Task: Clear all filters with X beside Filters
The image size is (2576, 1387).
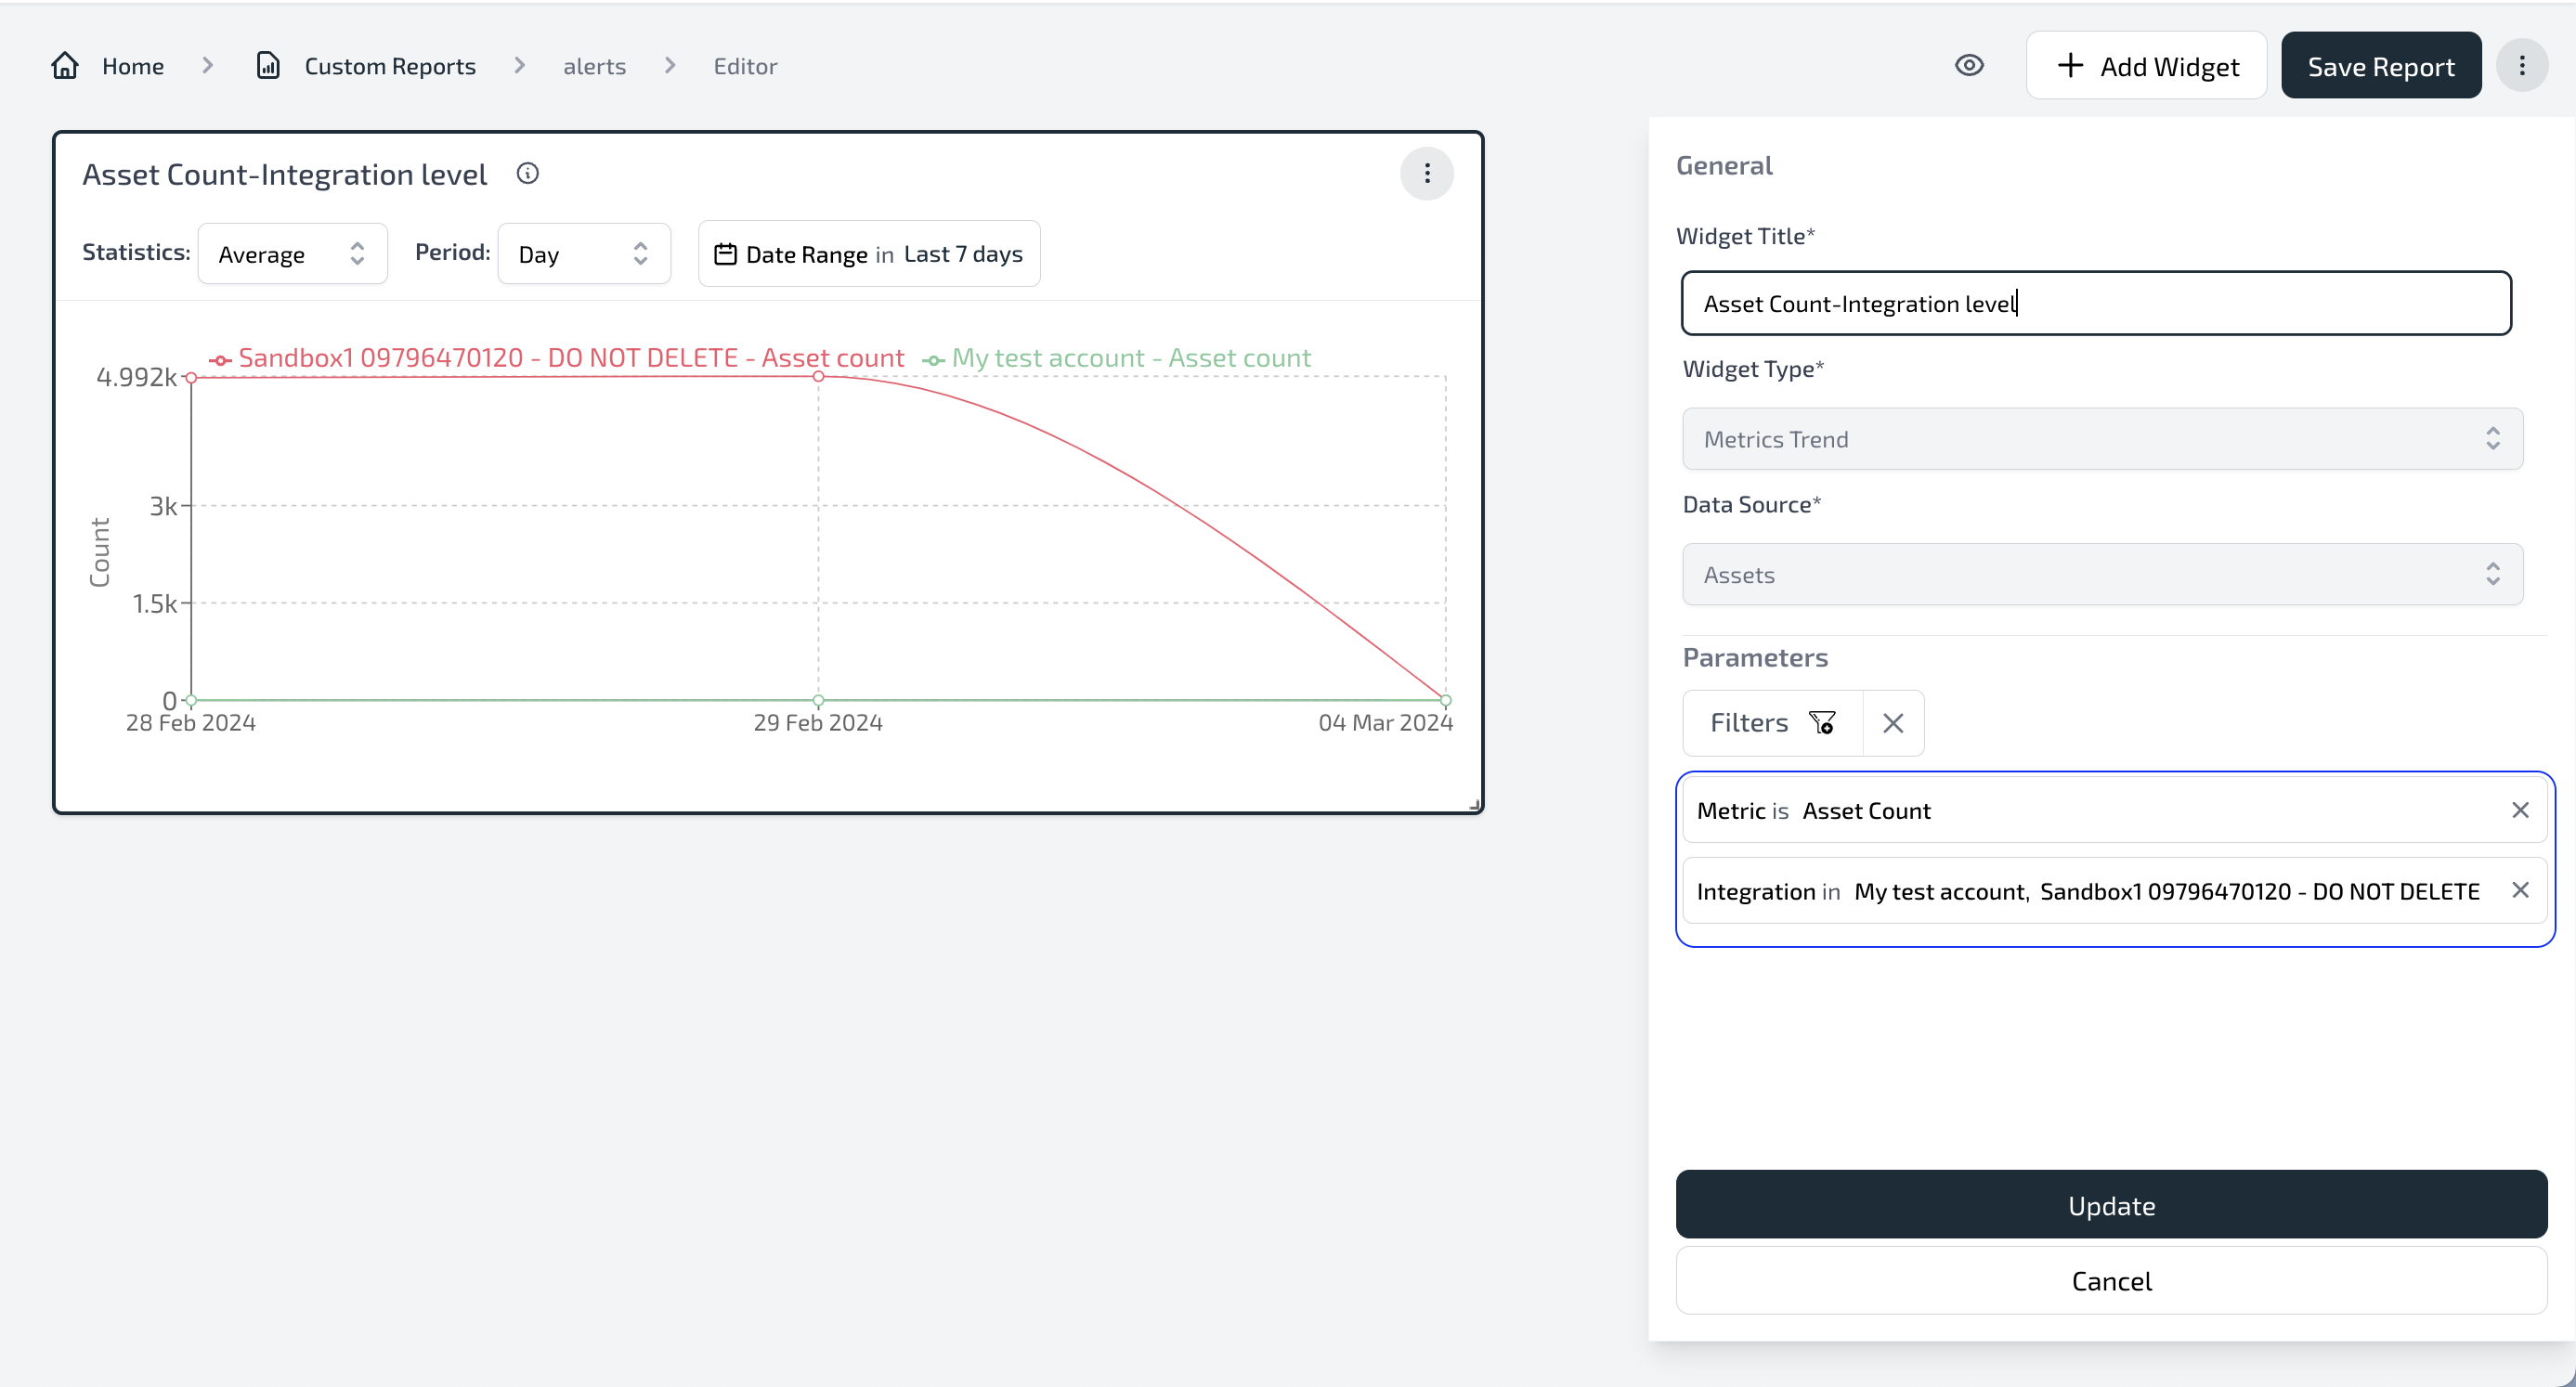Action: [x=1893, y=723]
